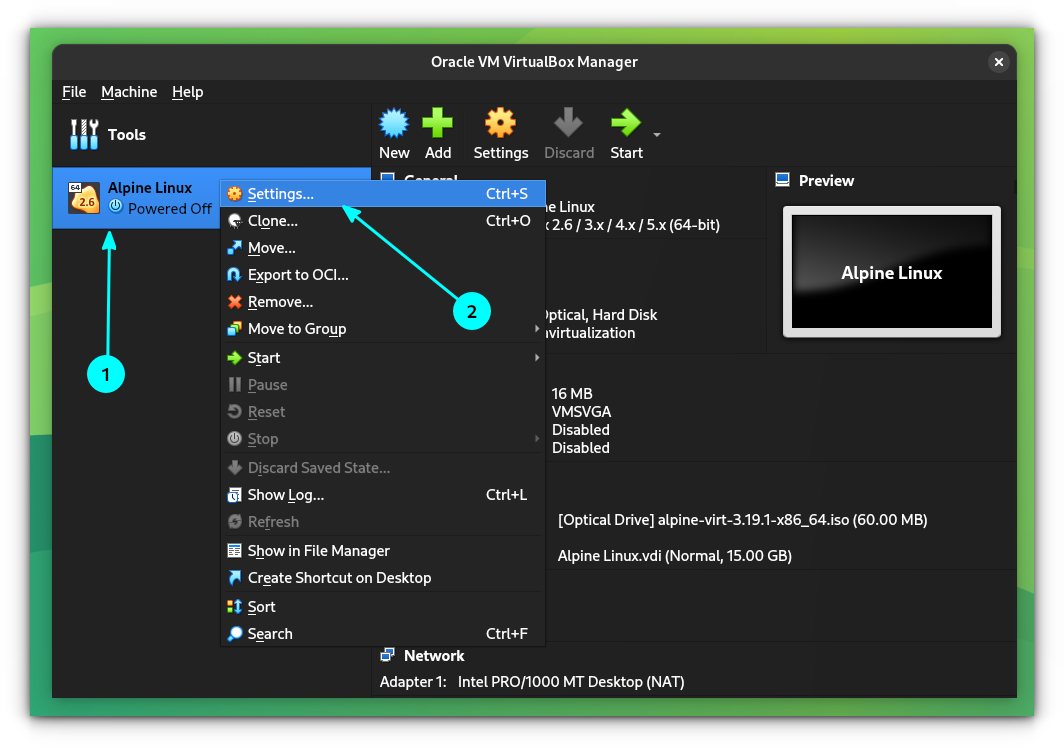Click the Tools wrench icon

(83, 133)
